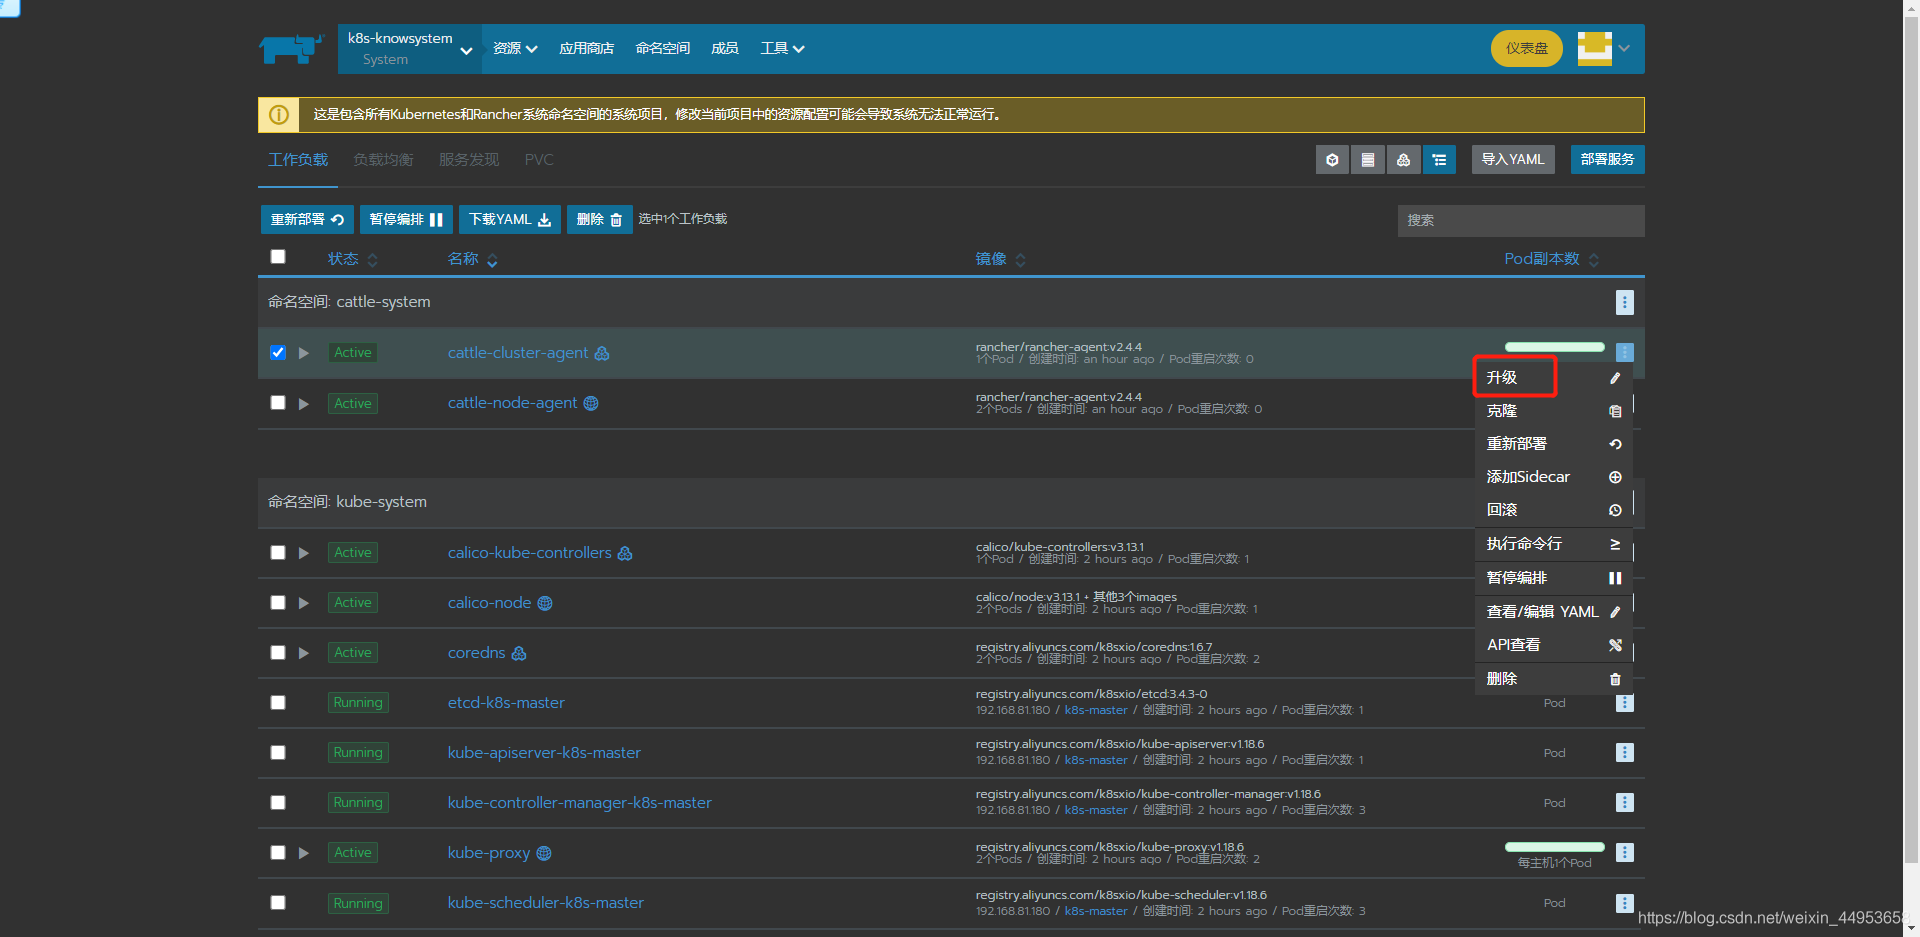Click cattle-cluster-agent pod scale progress bar

(x=1554, y=347)
